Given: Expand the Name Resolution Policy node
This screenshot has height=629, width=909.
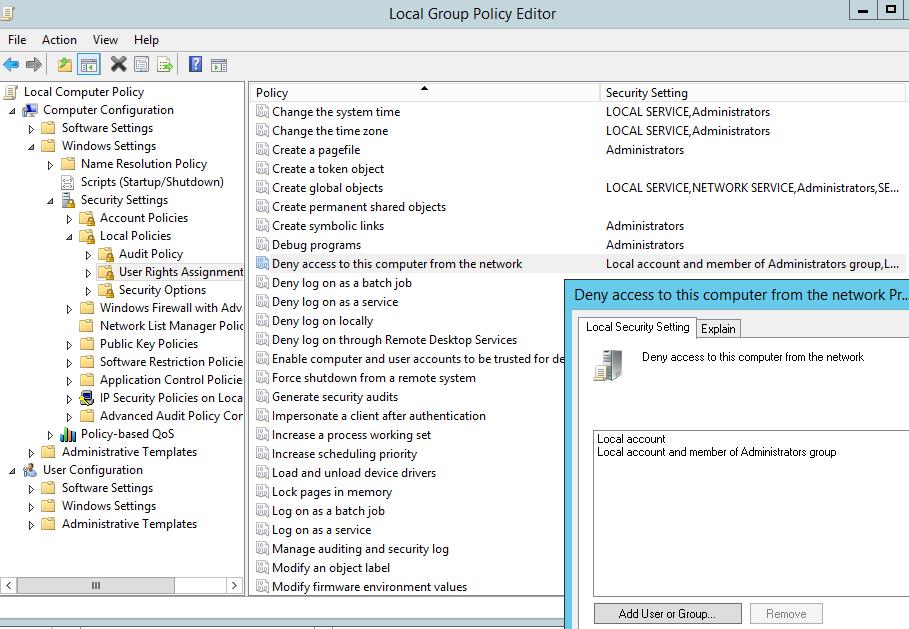Looking at the screenshot, I should (50, 165).
